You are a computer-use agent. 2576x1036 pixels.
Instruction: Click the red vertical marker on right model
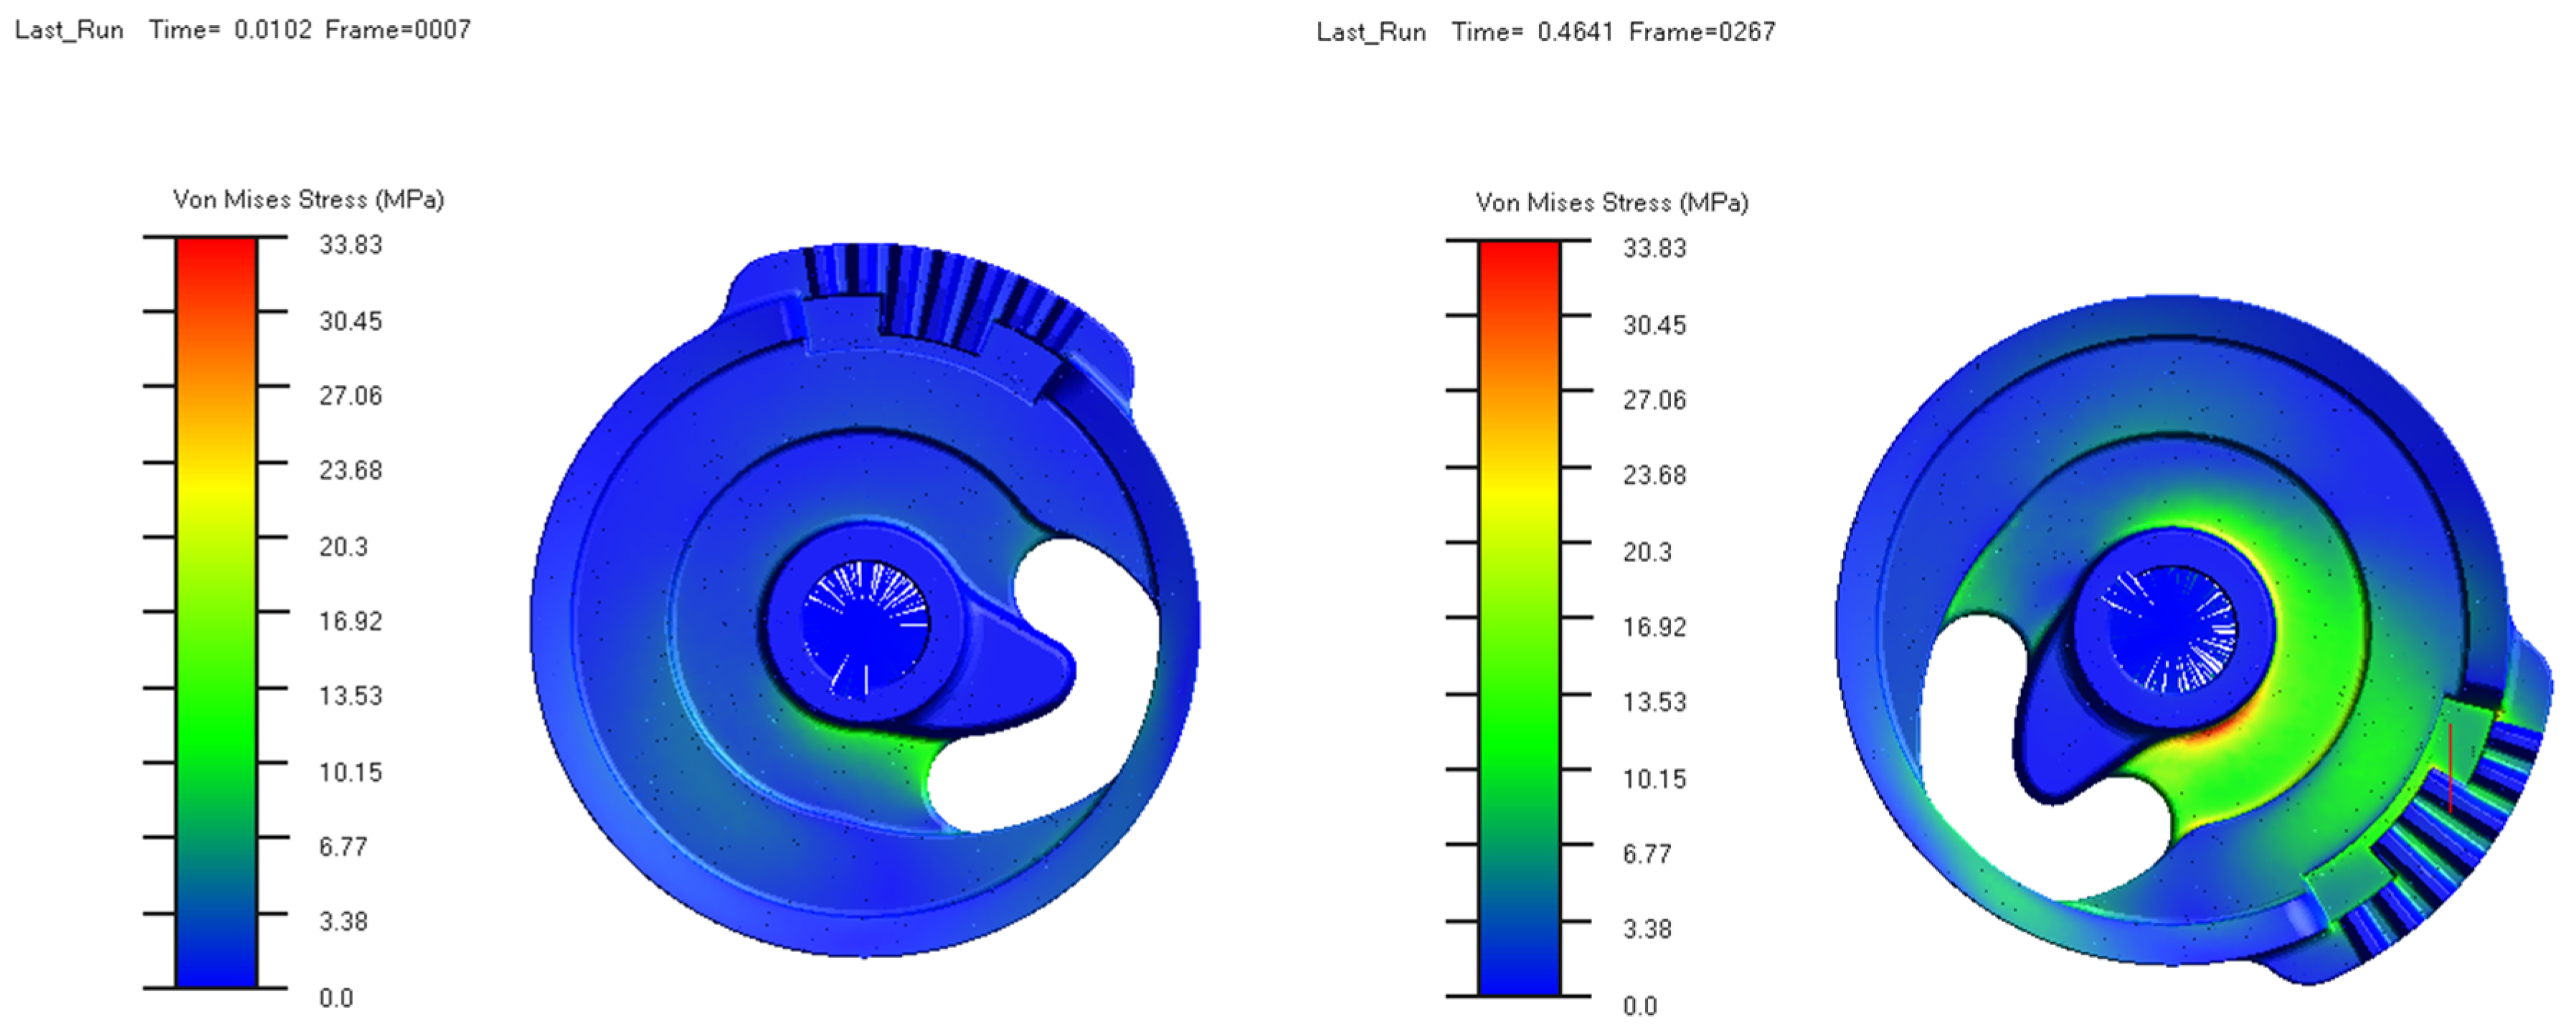pos(2450,768)
